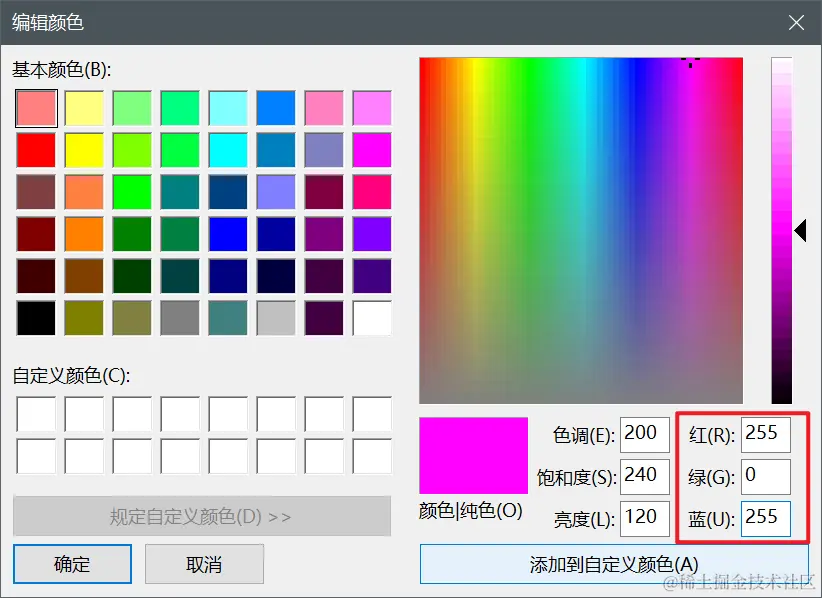Pick a color in the gradient field

(580, 230)
